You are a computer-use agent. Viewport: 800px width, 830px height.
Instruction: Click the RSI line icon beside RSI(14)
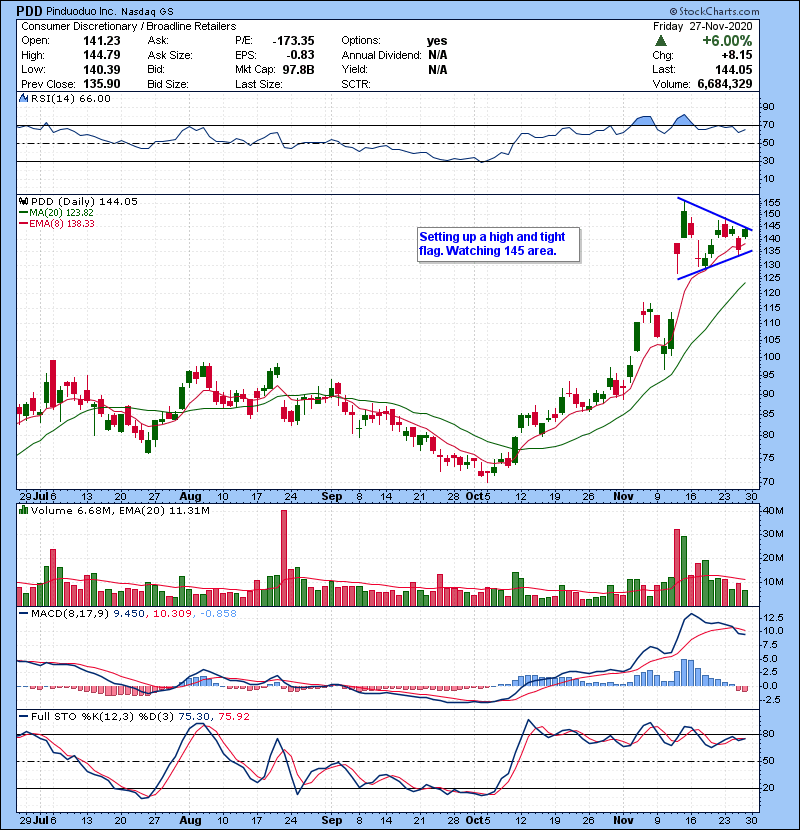(x=24, y=98)
